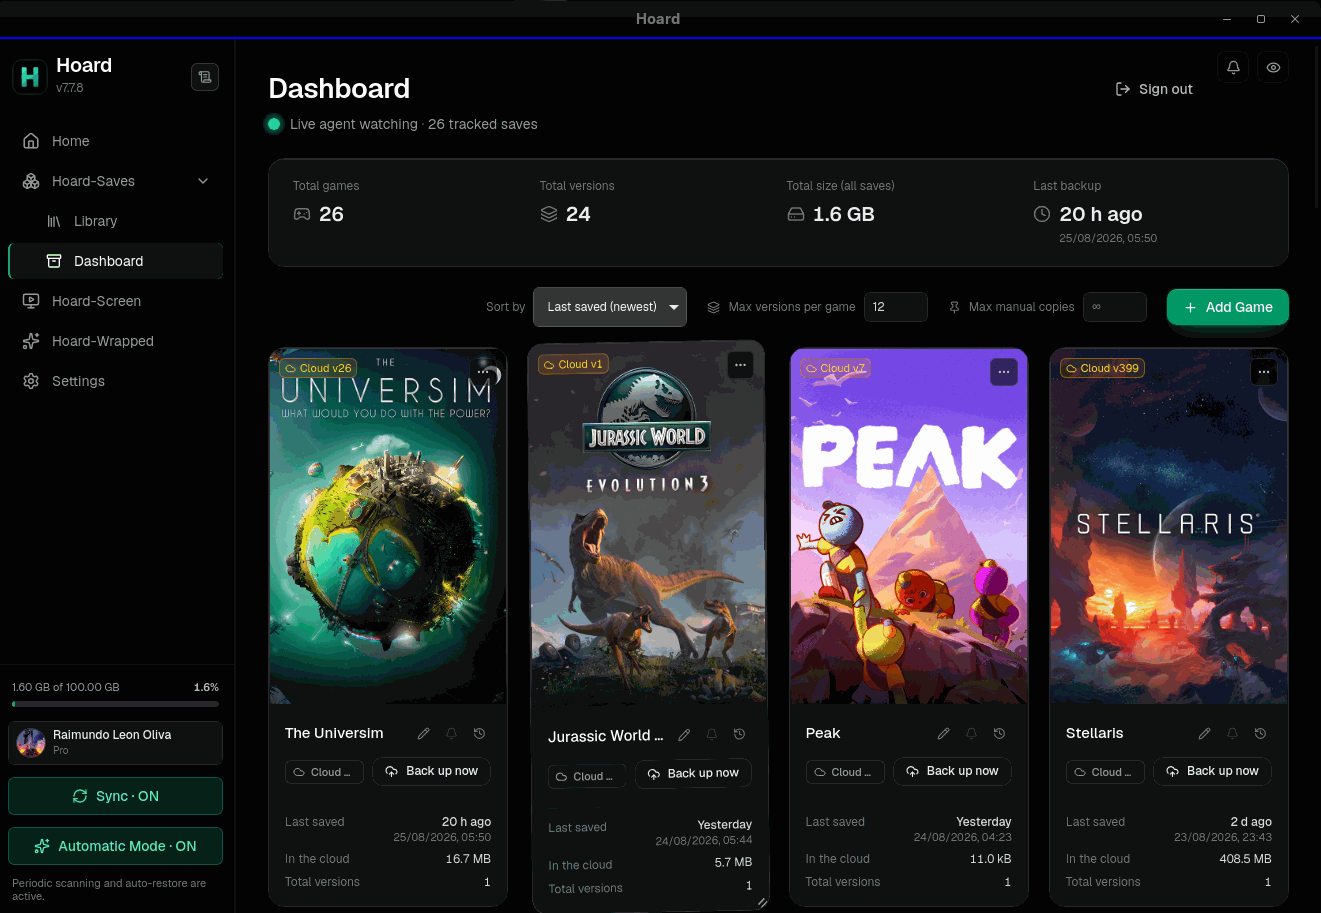Open history icon on The Universim card
This screenshot has height=913, width=1321.
click(480, 733)
